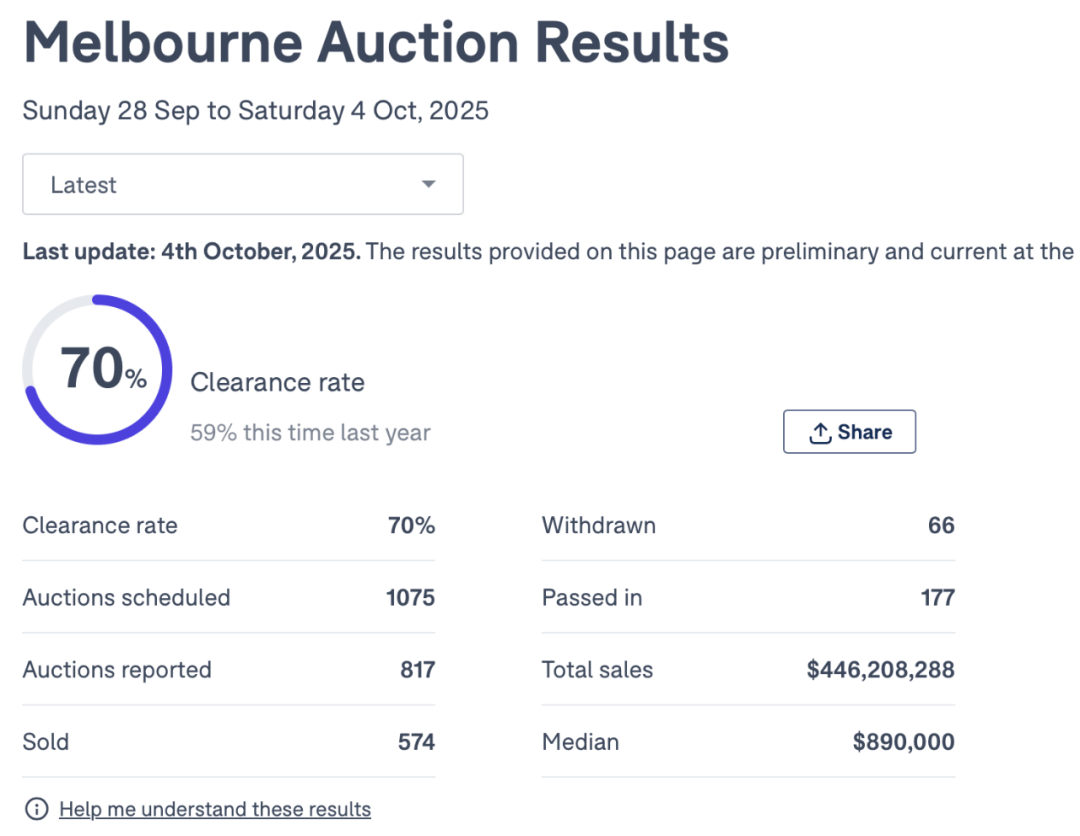Click the Passed in value 177
1080x836 pixels.
pos(937,597)
